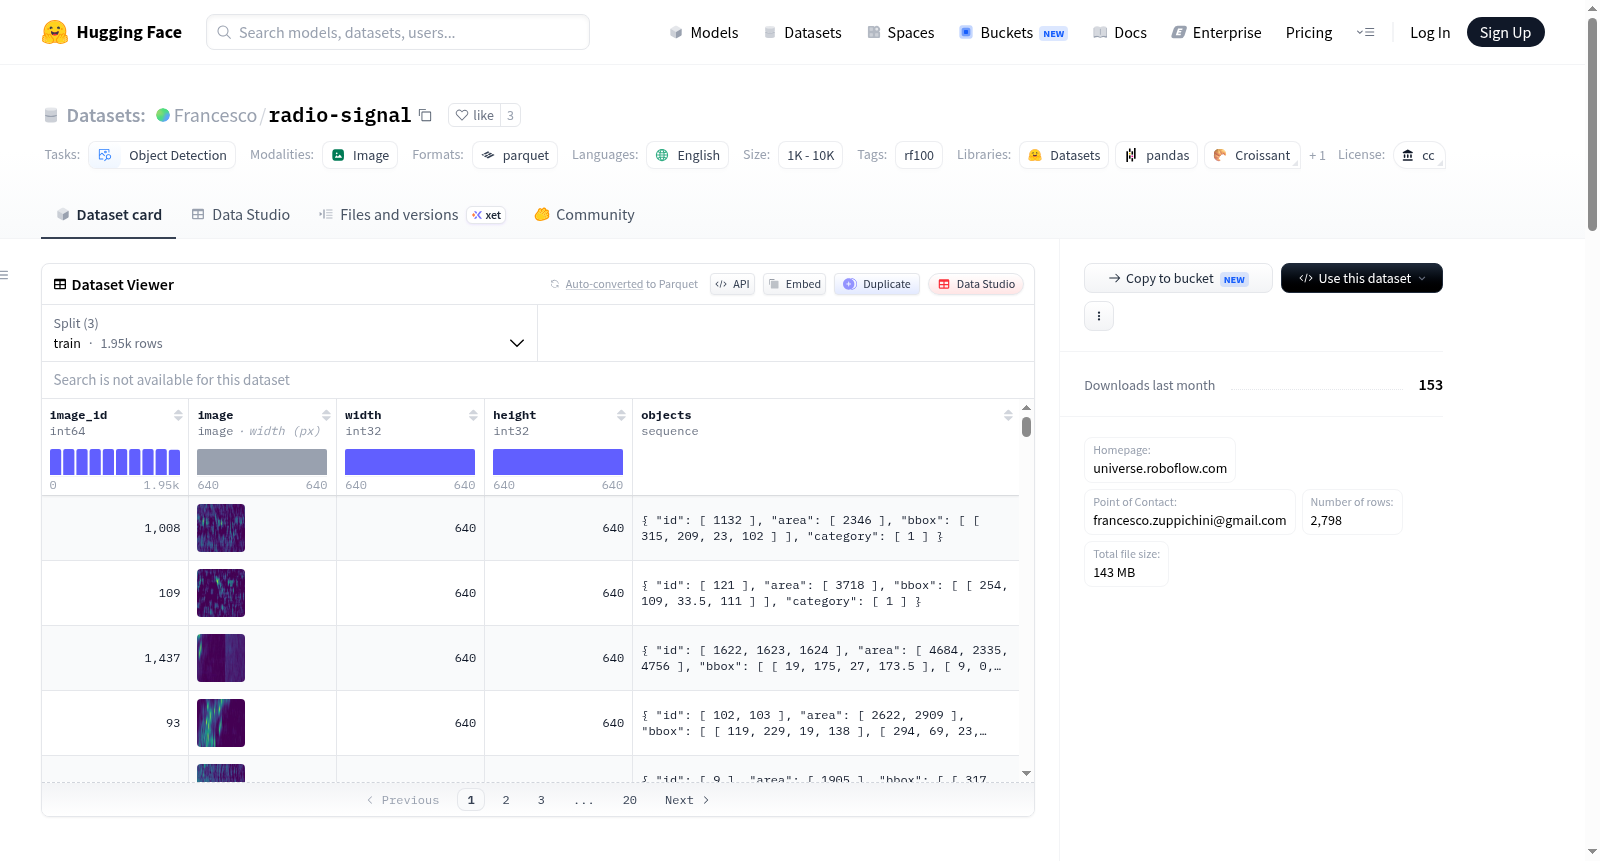Open the thumbnail for image 1,008
The width and height of the screenshot is (1600, 861).
click(x=221, y=528)
